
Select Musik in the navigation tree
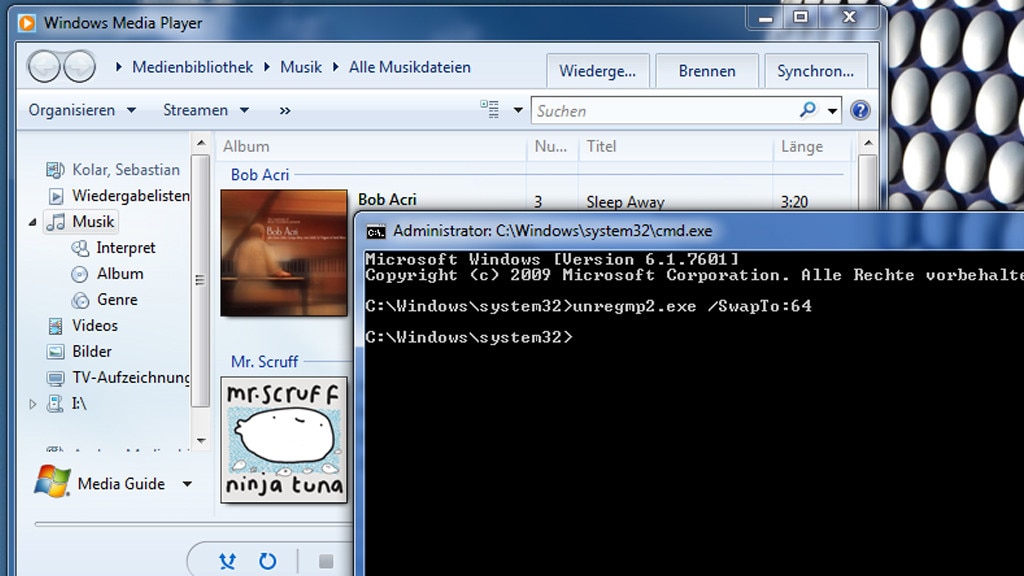point(93,222)
